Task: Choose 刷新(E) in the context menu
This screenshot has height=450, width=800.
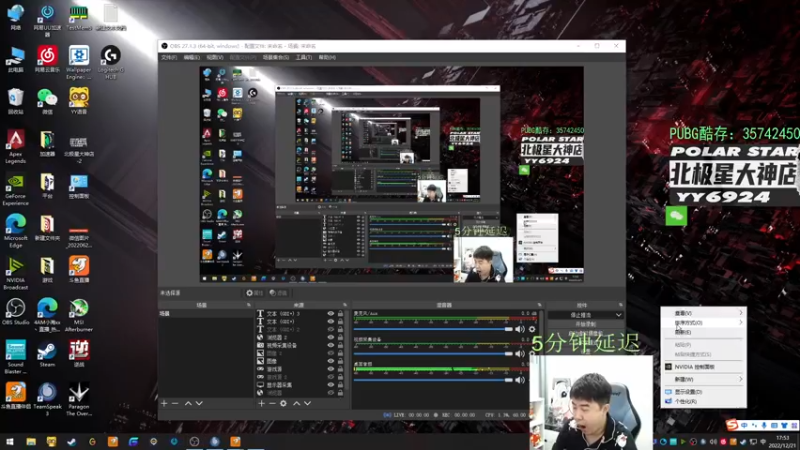Action: [x=704, y=332]
